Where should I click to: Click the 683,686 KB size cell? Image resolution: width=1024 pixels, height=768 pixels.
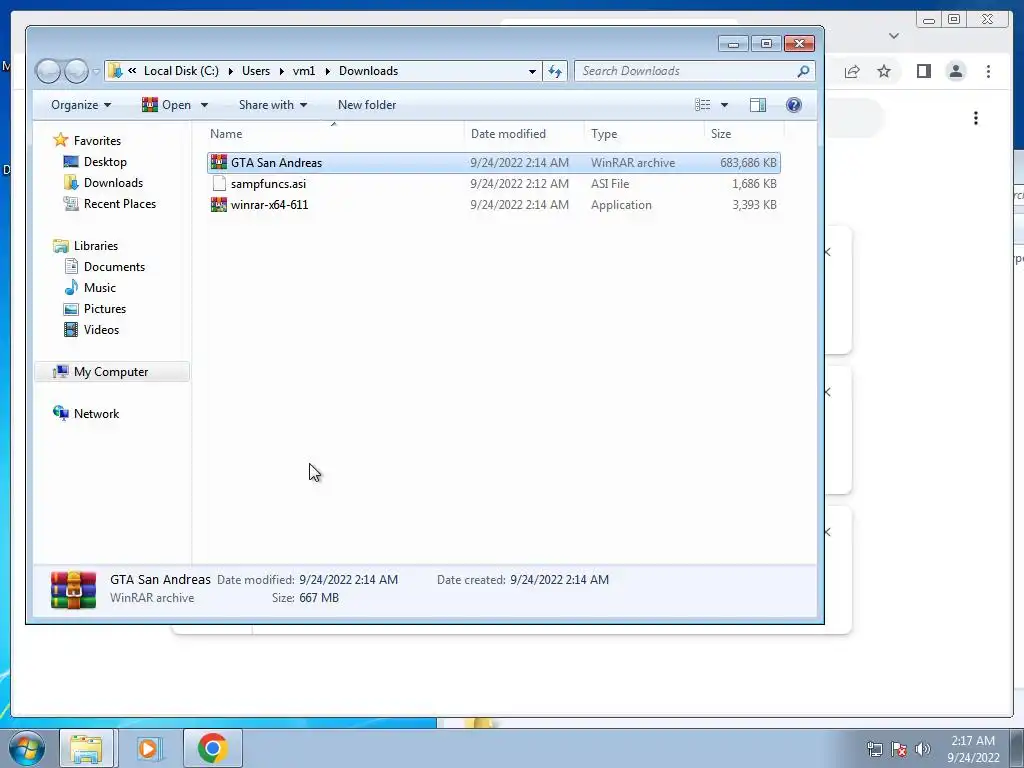(748, 163)
